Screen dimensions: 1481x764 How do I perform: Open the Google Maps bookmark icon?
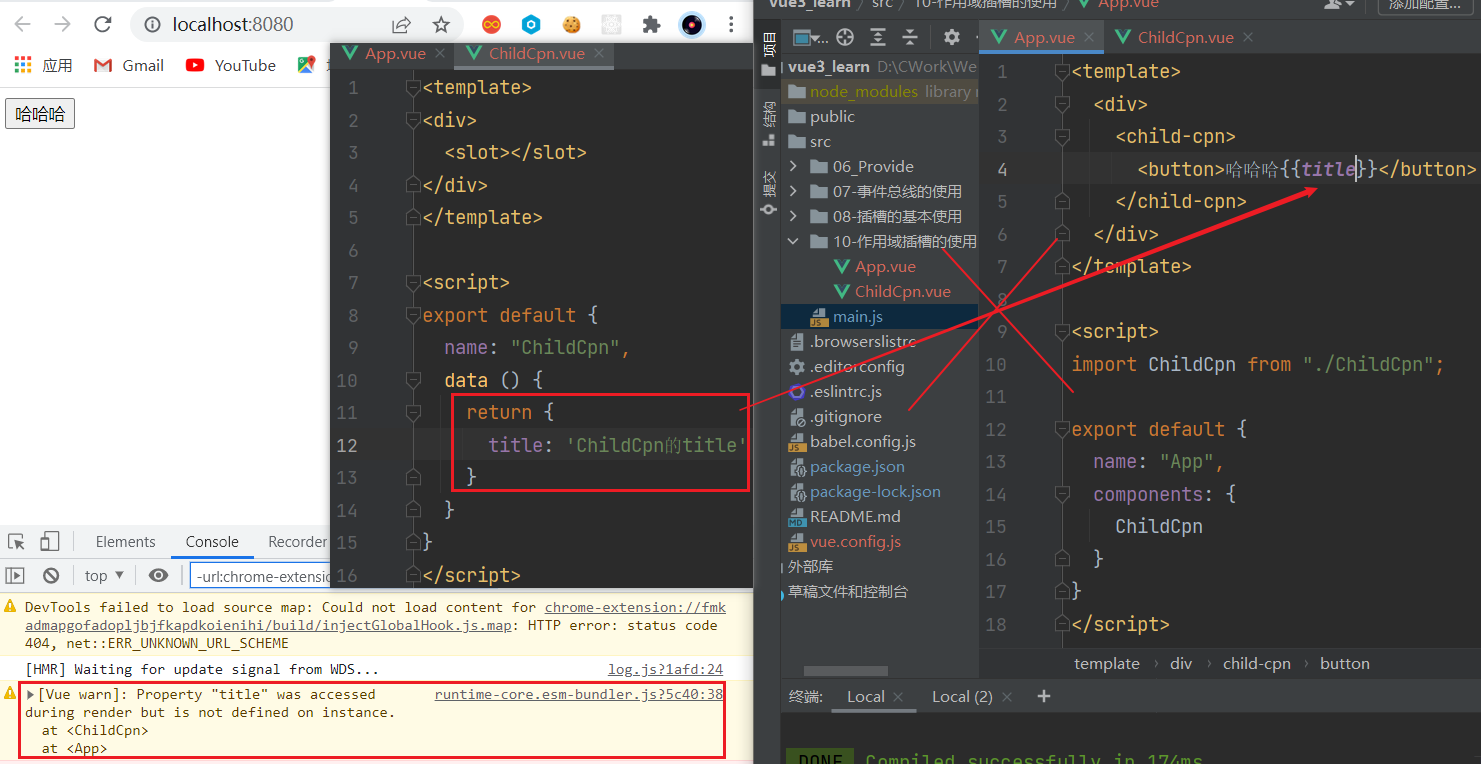pos(306,65)
